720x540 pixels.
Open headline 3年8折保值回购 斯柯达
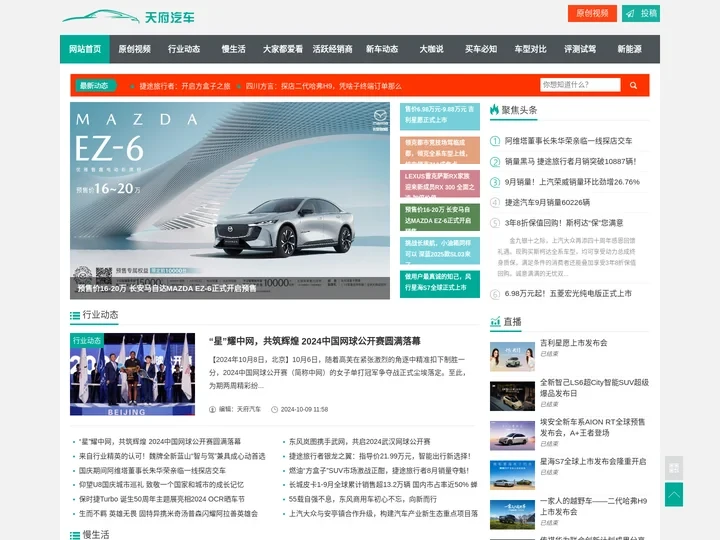pos(564,223)
